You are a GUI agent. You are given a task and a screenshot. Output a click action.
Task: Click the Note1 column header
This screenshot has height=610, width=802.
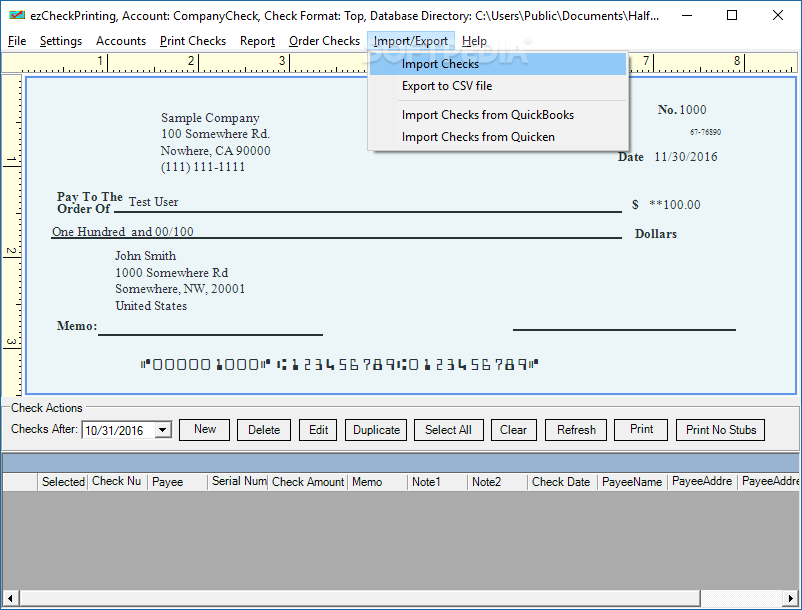(437, 482)
